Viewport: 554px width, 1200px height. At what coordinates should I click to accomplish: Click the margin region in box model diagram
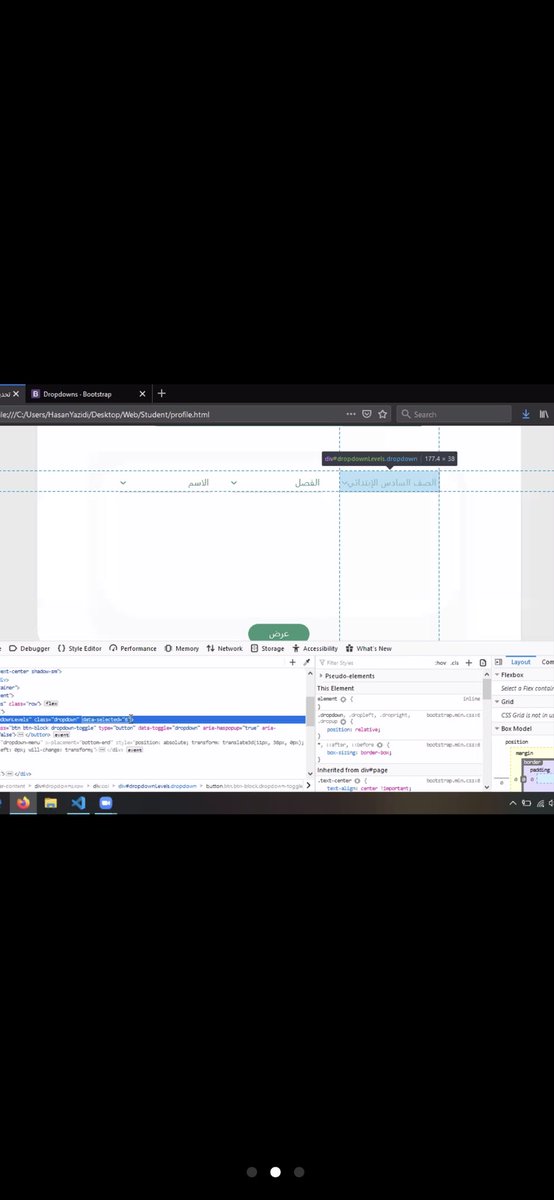coord(524,752)
